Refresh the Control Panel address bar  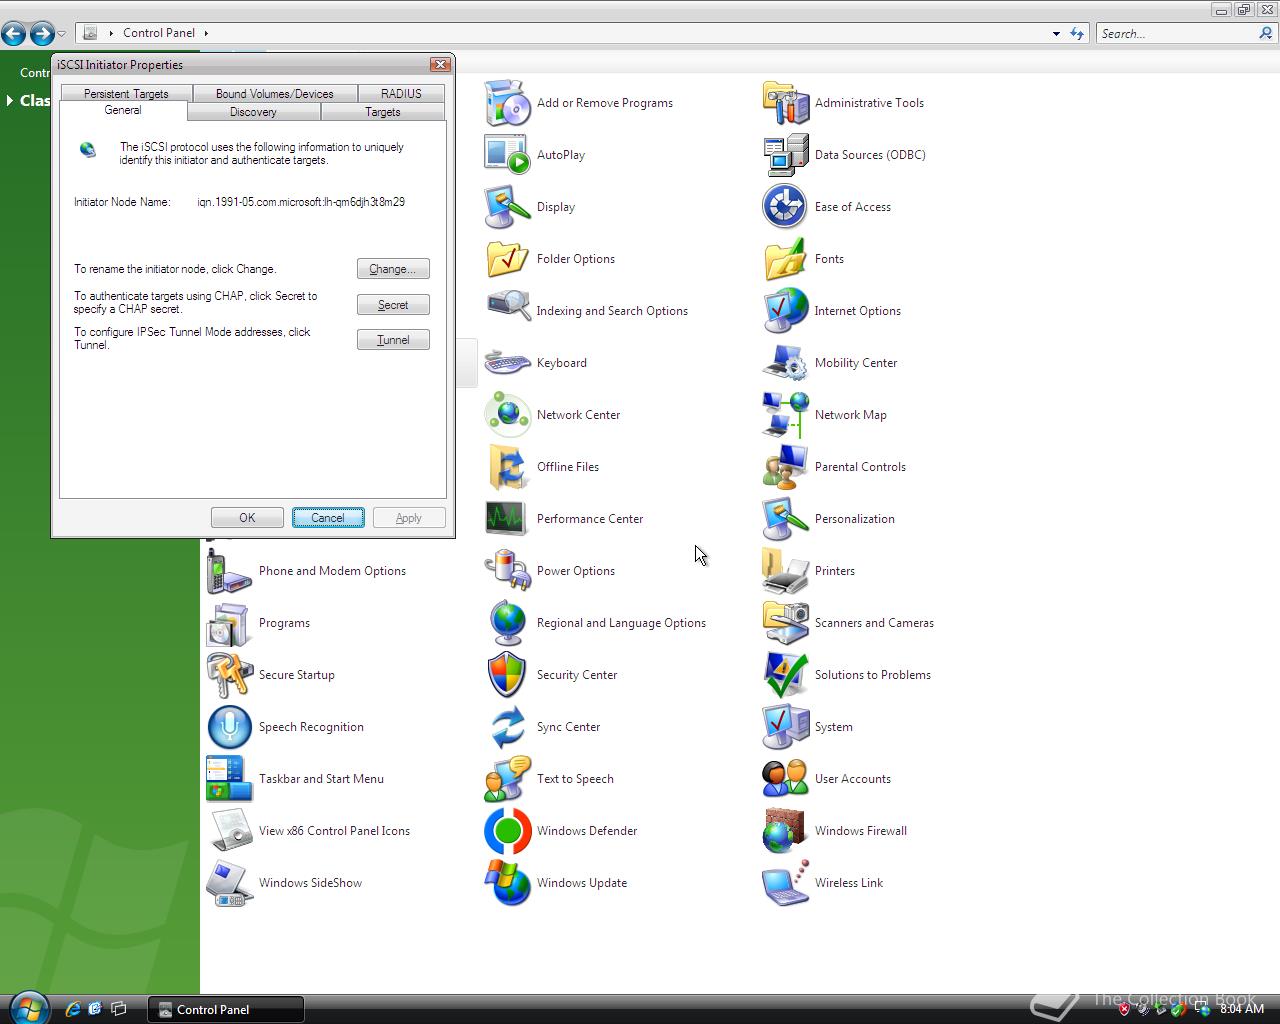(1077, 34)
